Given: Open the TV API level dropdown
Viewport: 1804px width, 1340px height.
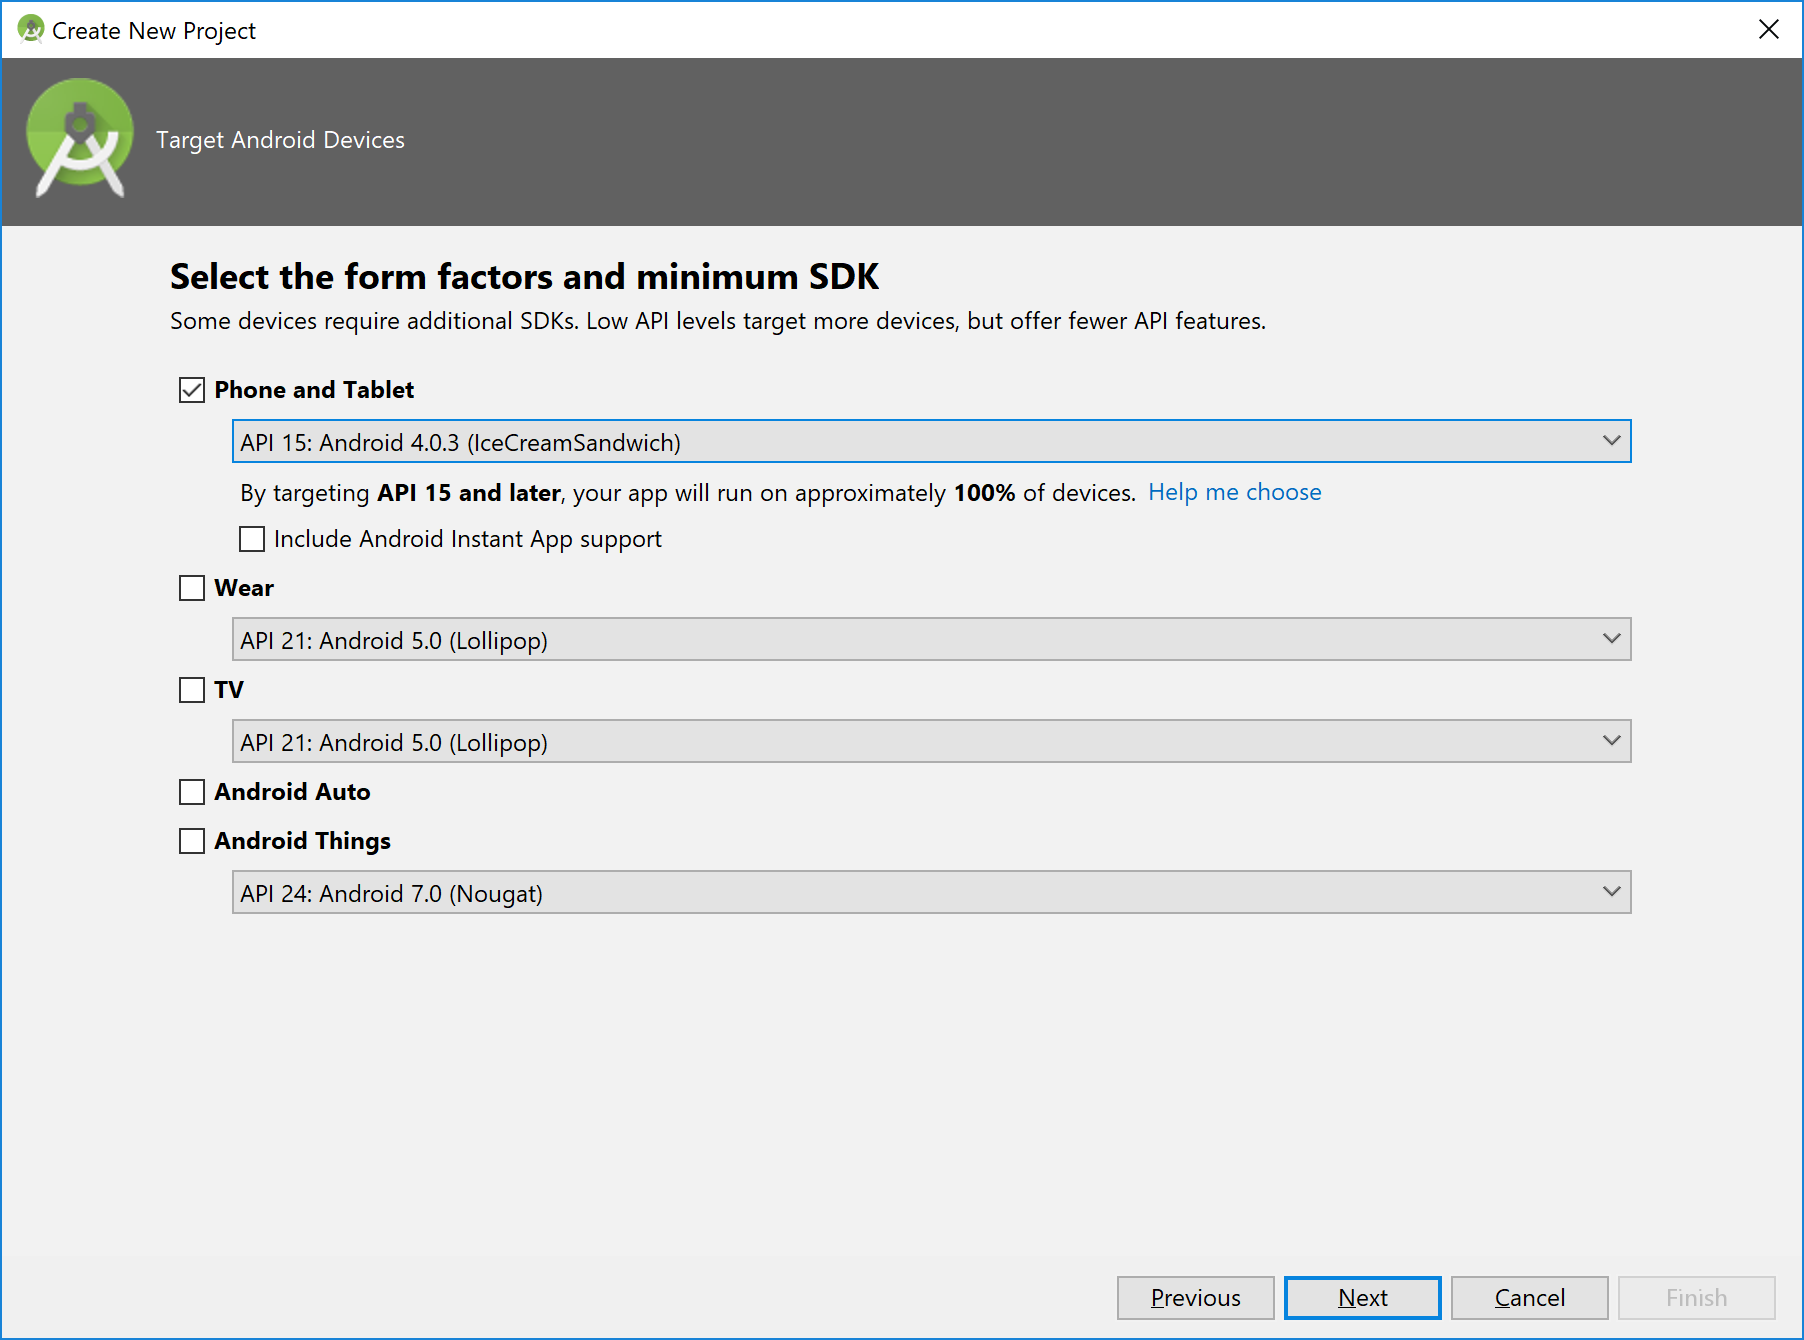Looking at the screenshot, I should (x=931, y=742).
